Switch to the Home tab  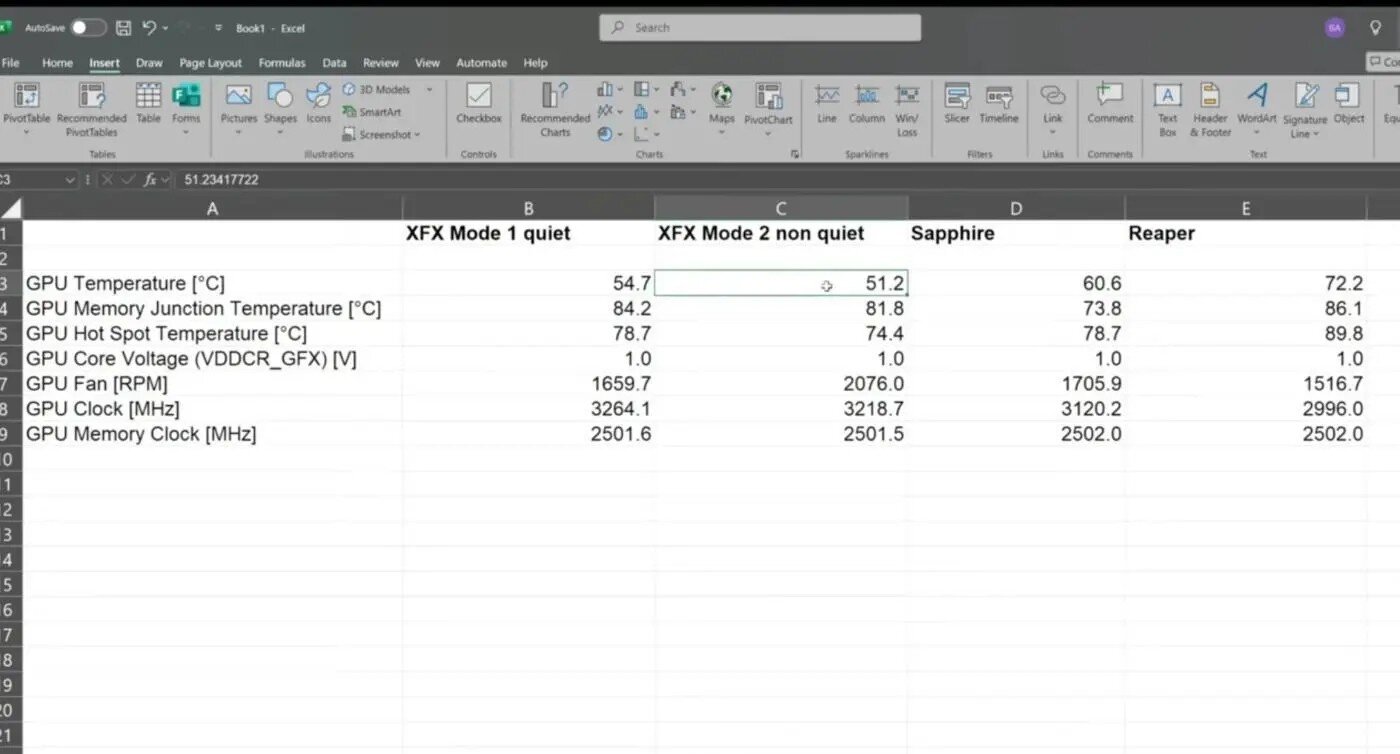(x=57, y=63)
